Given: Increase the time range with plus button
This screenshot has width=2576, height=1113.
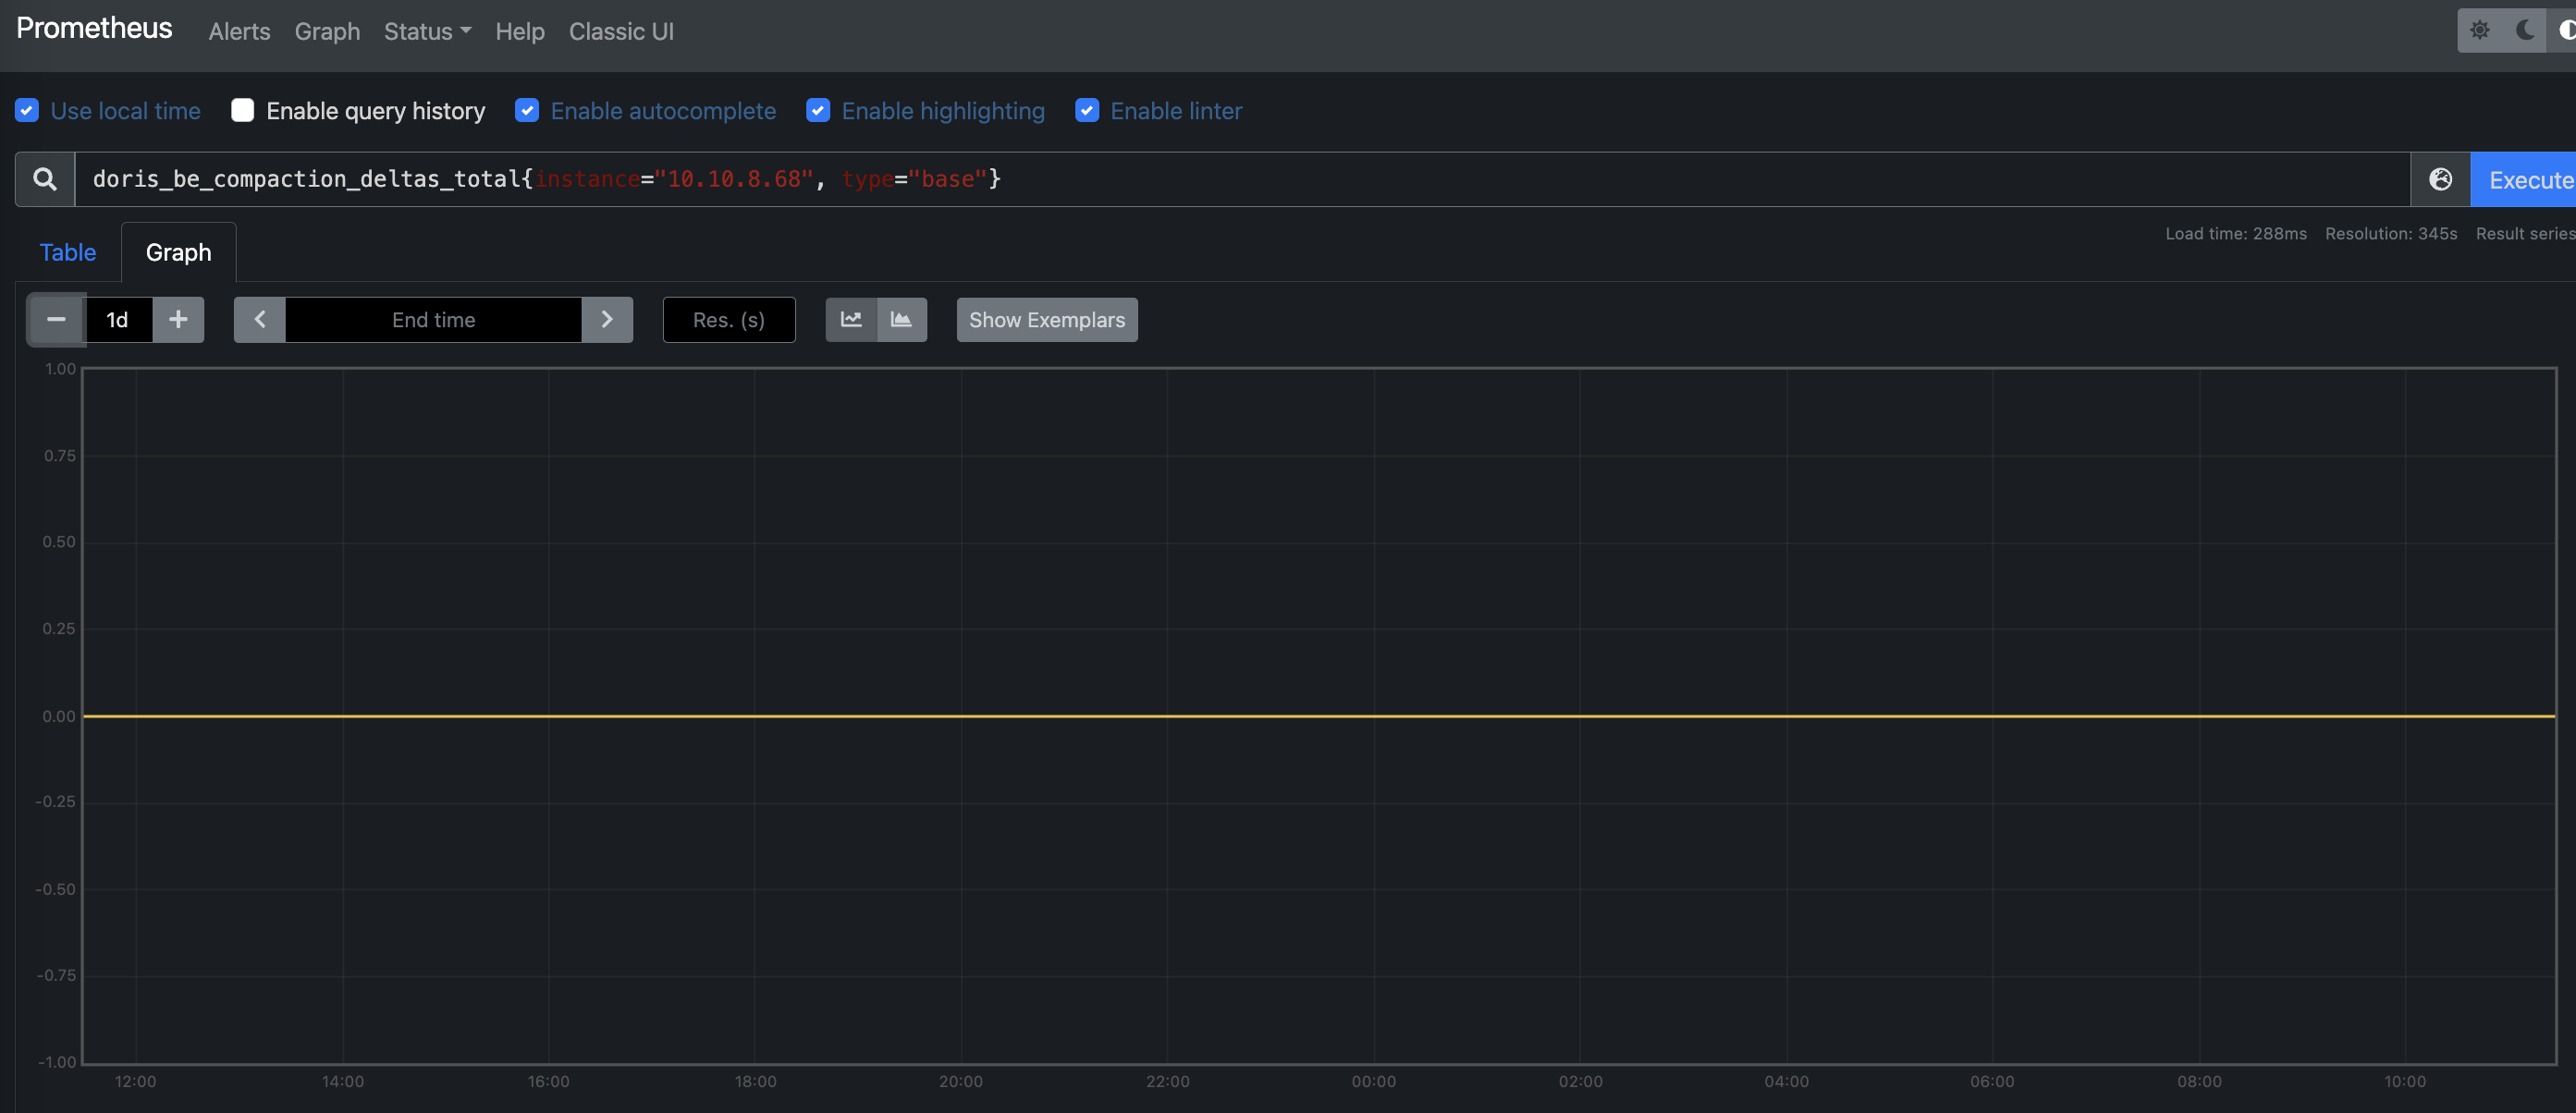Looking at the screenshot, I should [178, 320].
